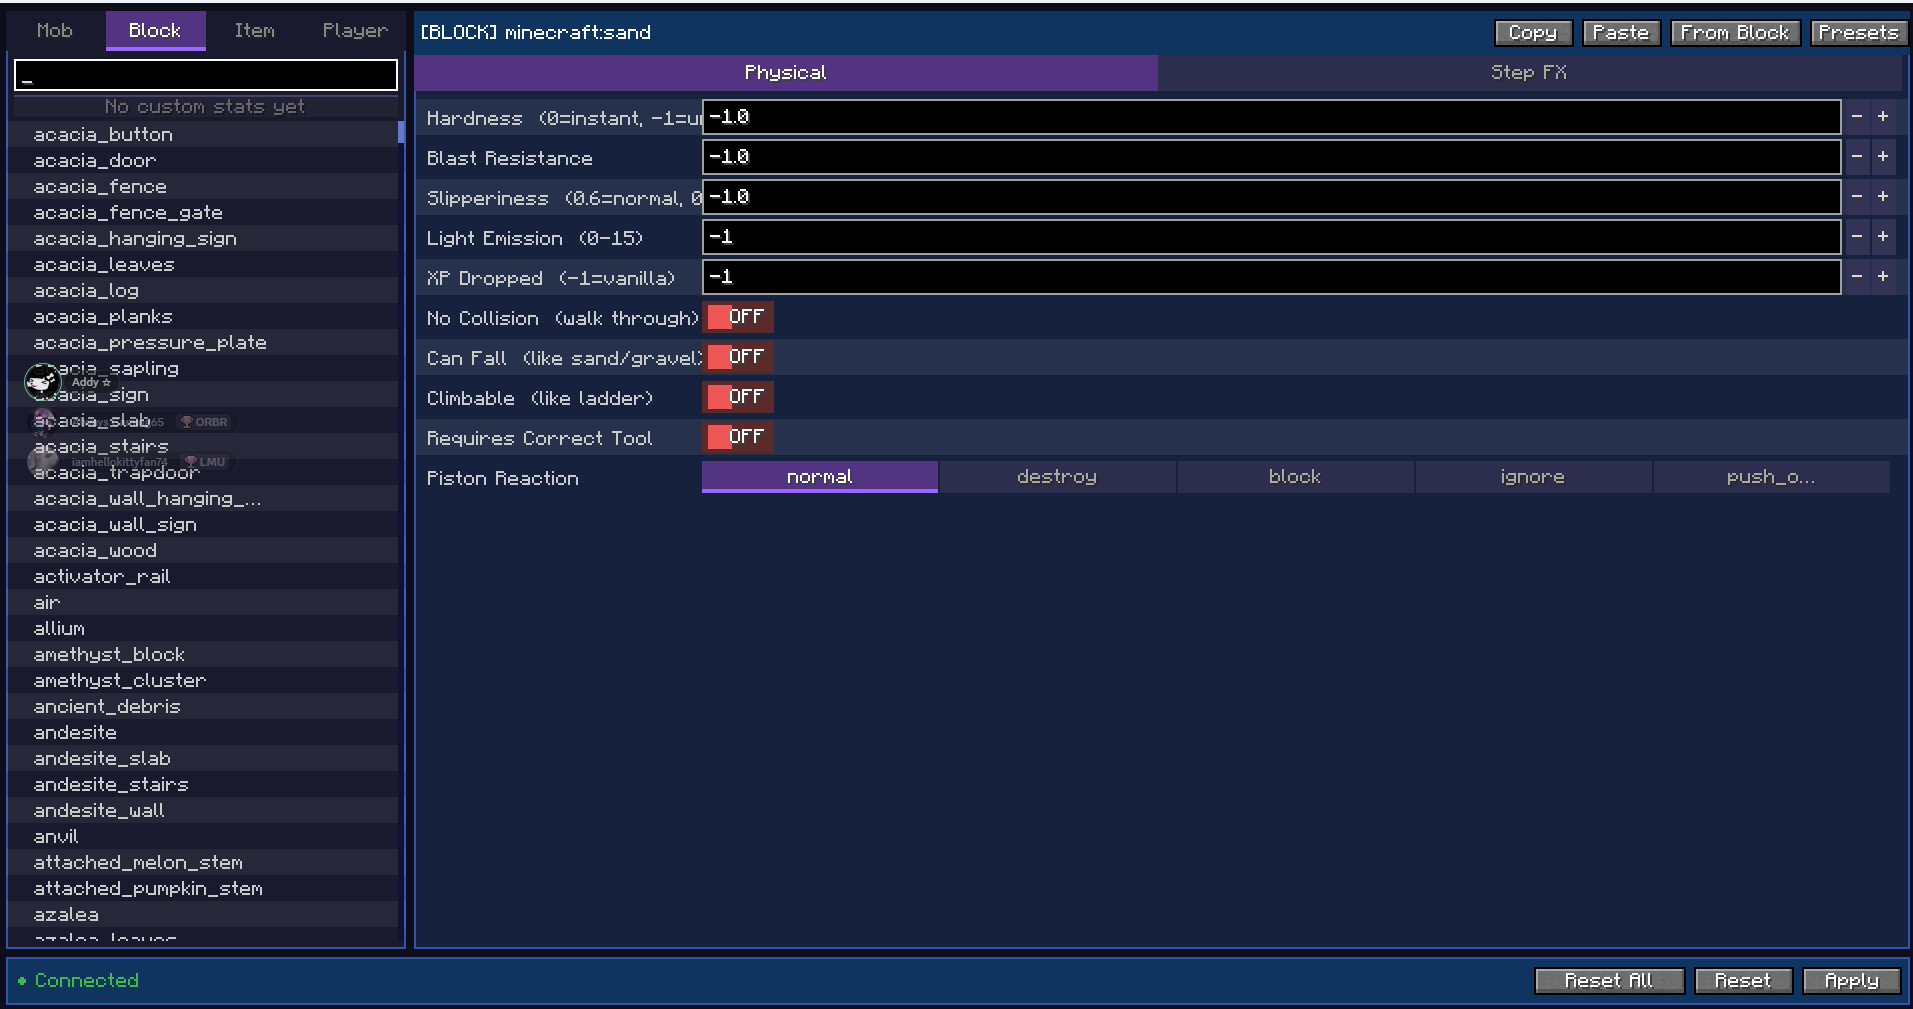
Task: Select acacia_wood in block list
Action: pos(203,550)
